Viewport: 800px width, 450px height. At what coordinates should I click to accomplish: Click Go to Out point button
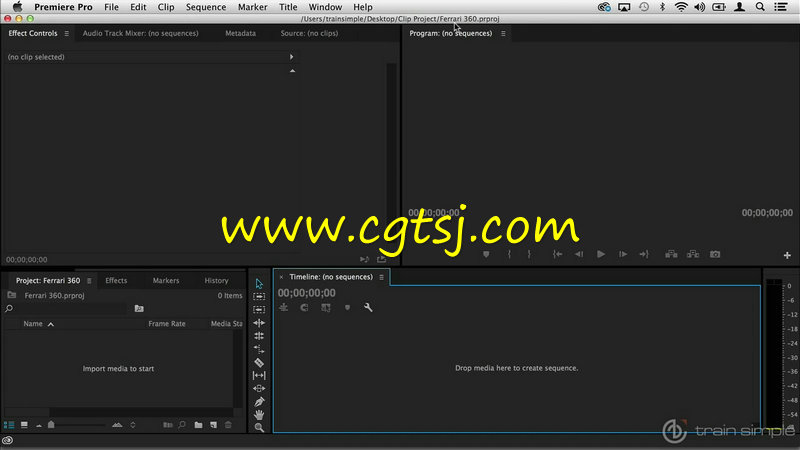coord(644,254)
